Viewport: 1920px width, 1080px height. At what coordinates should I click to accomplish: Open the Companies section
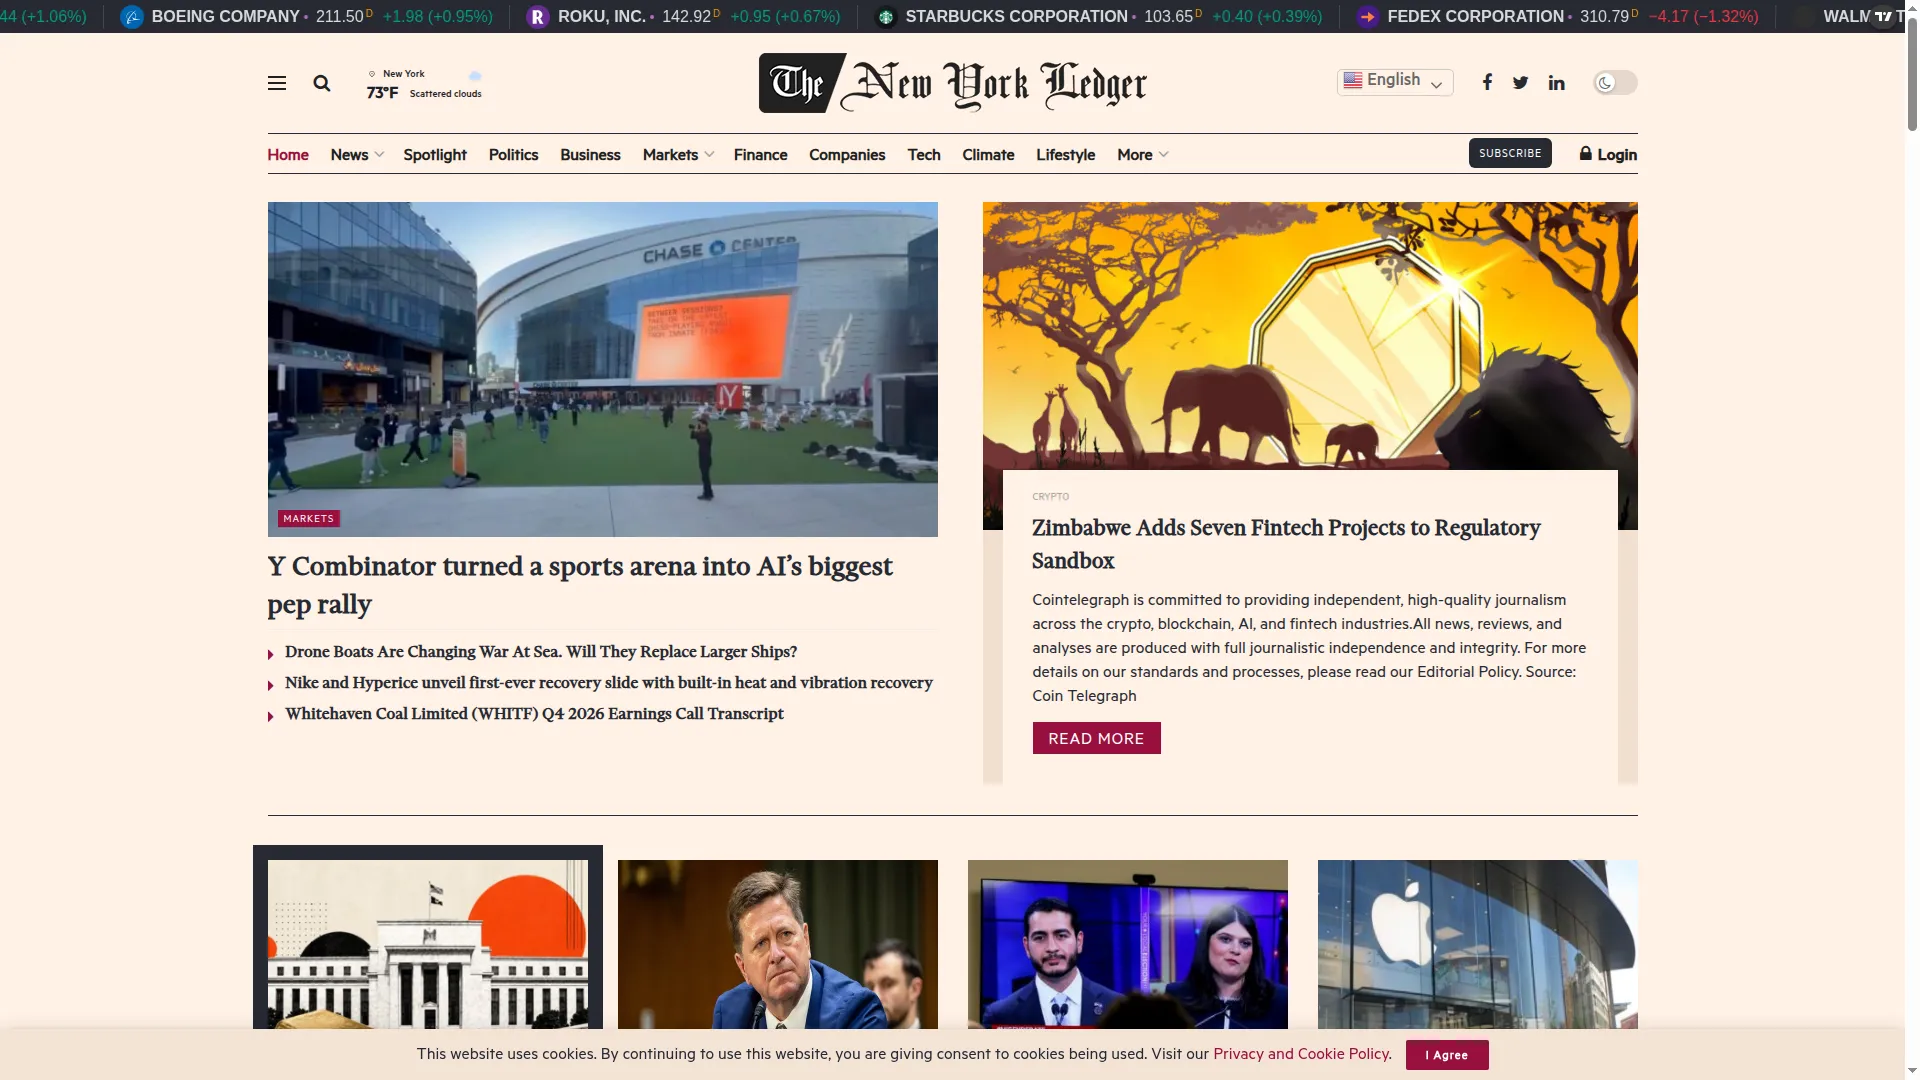(847, 154)
